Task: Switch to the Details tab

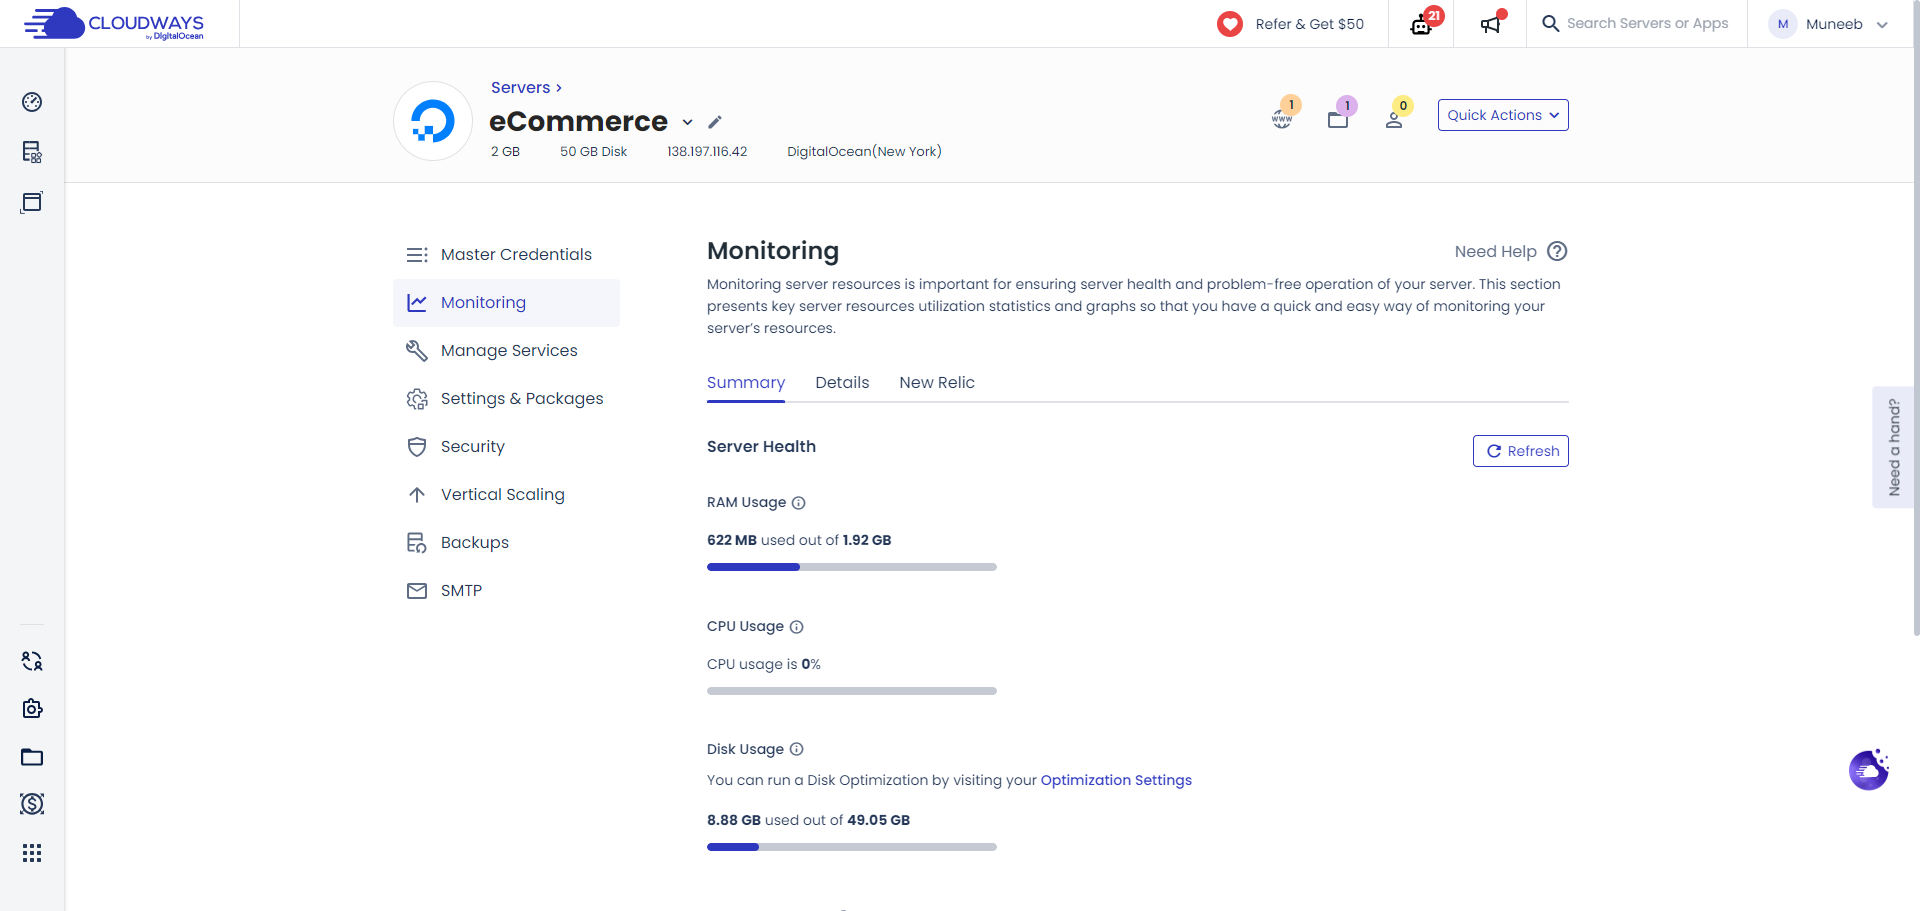Action: pyautogui.click(x=842, y=382)
